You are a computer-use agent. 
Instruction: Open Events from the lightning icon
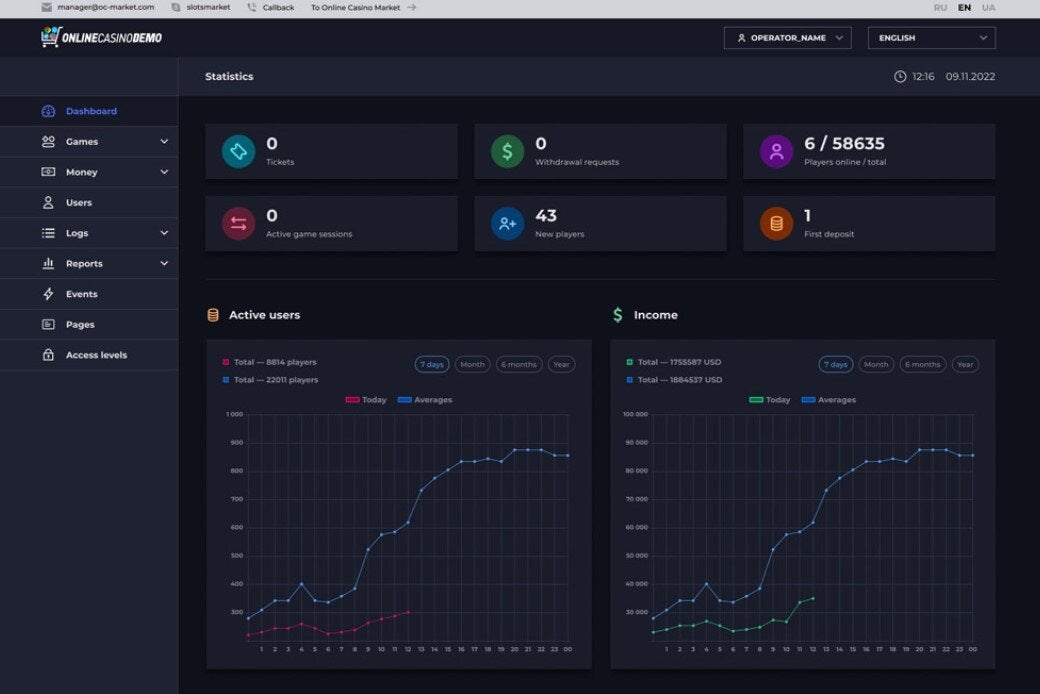click(48, 294)
